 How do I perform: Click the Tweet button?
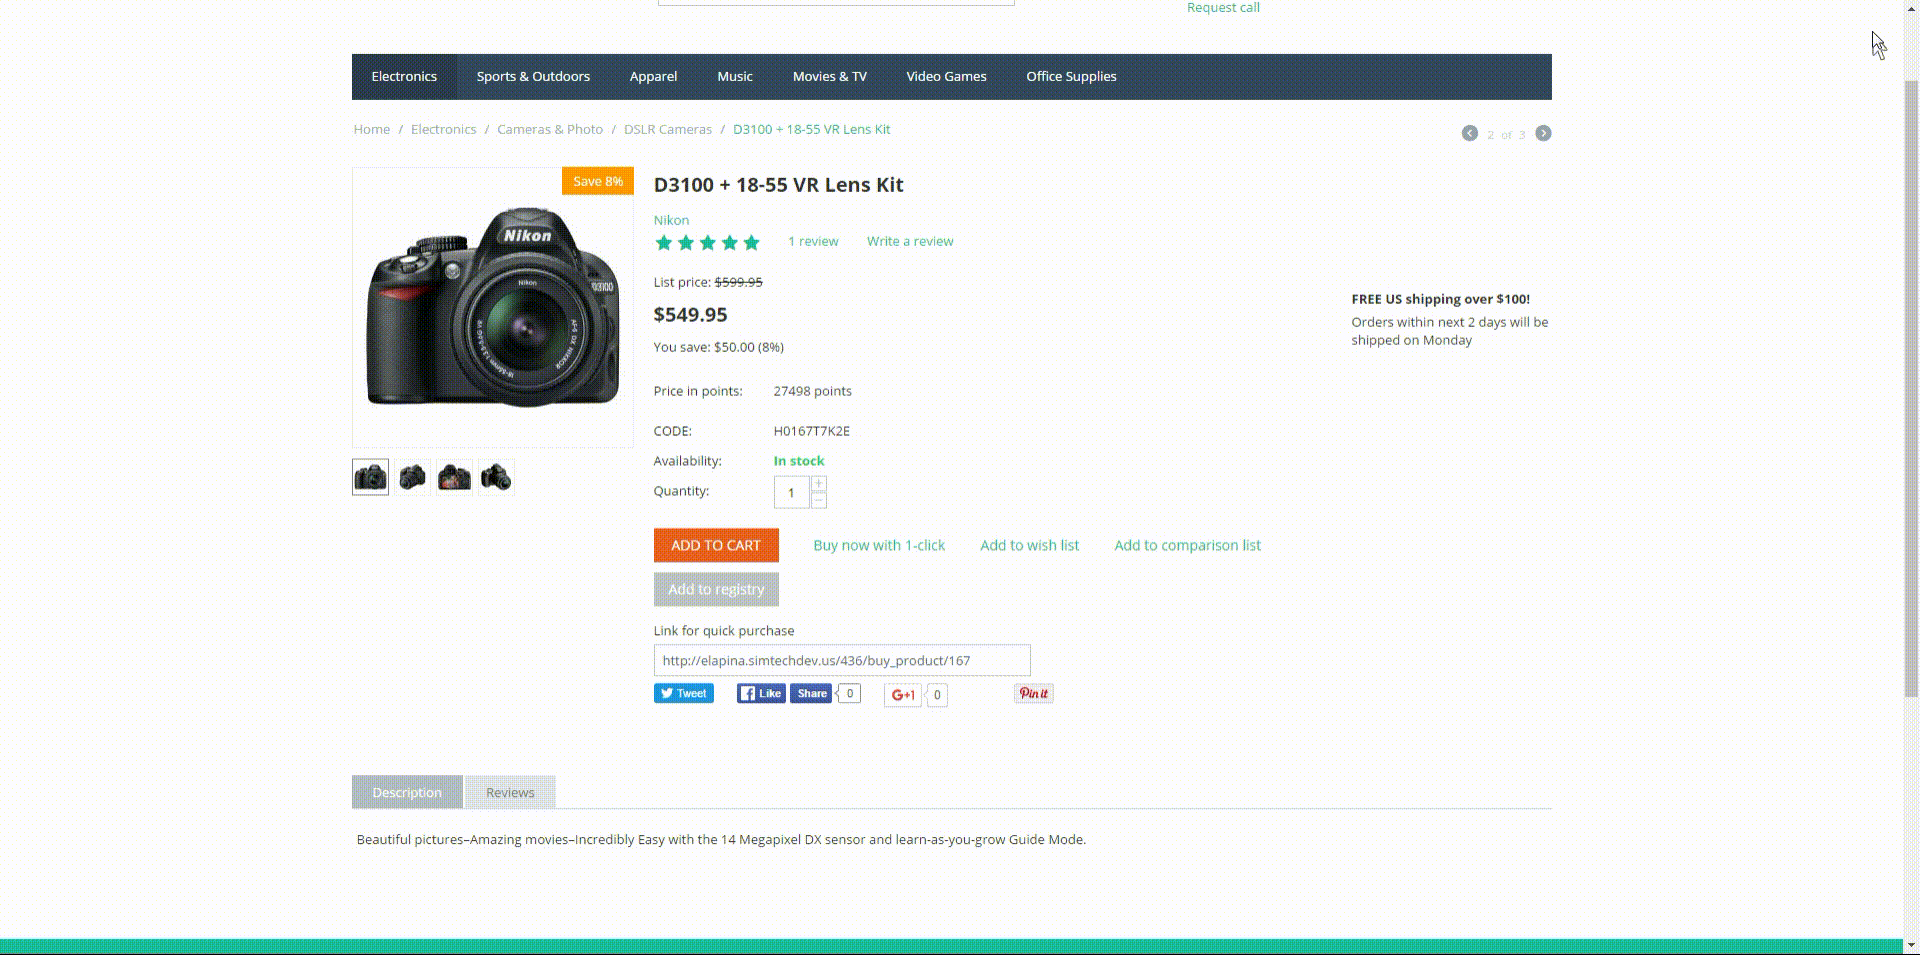[x=684, y=693]
